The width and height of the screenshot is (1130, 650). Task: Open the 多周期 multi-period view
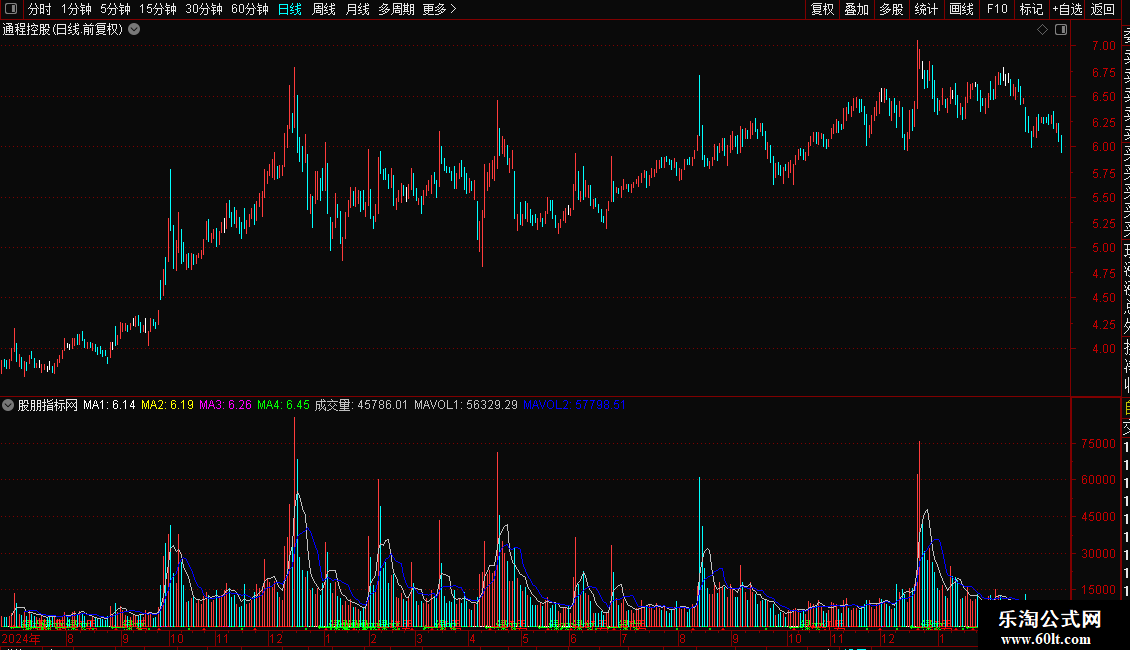[396, 9]
